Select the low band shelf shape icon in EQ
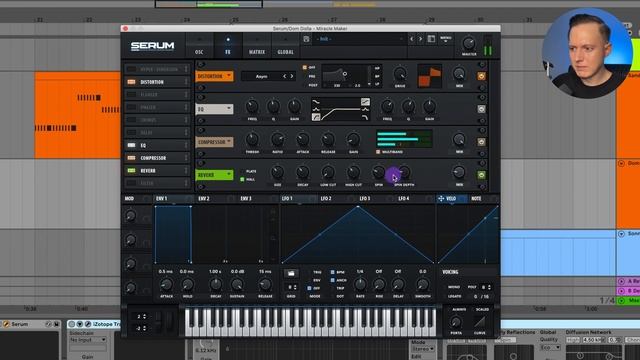 tap(316, 102)
